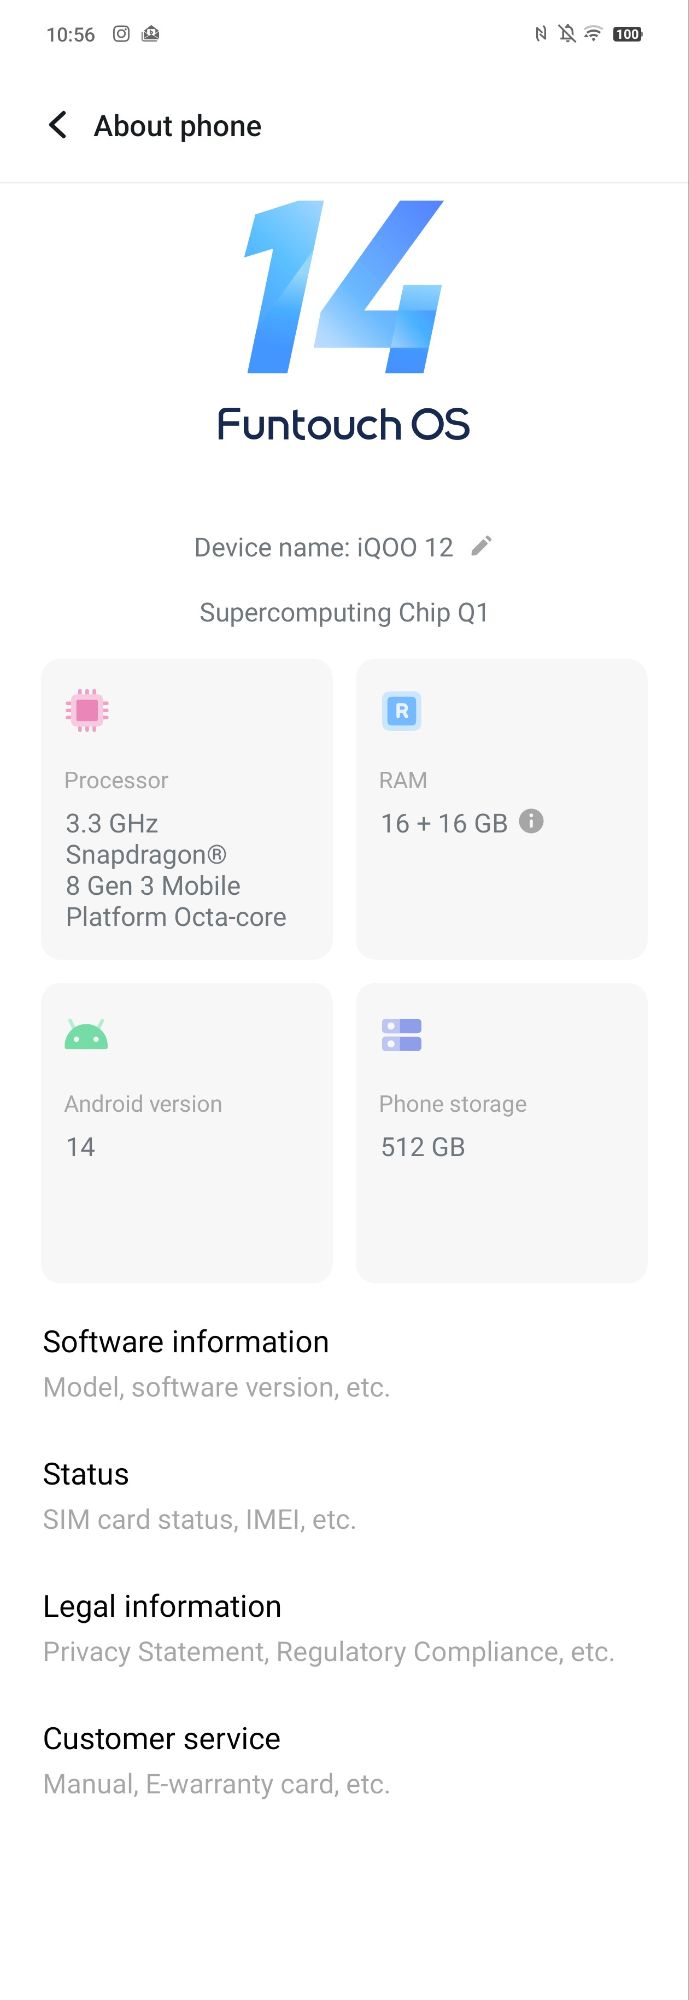Viewport: 689px width, 2000px height.
Task: Tap the Phone storage 512 GB card
Action: [502, 1133]
